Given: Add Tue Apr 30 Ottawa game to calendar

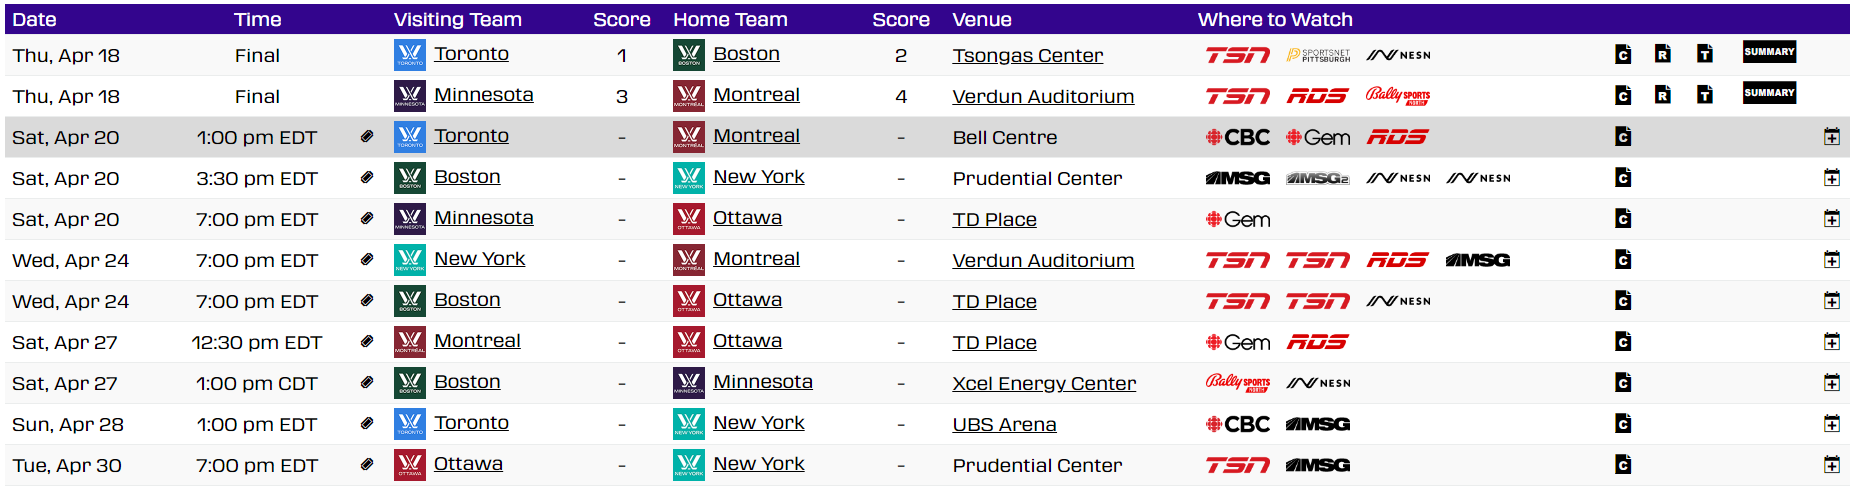Looking at the screenshot, I should pos(1831,465).
